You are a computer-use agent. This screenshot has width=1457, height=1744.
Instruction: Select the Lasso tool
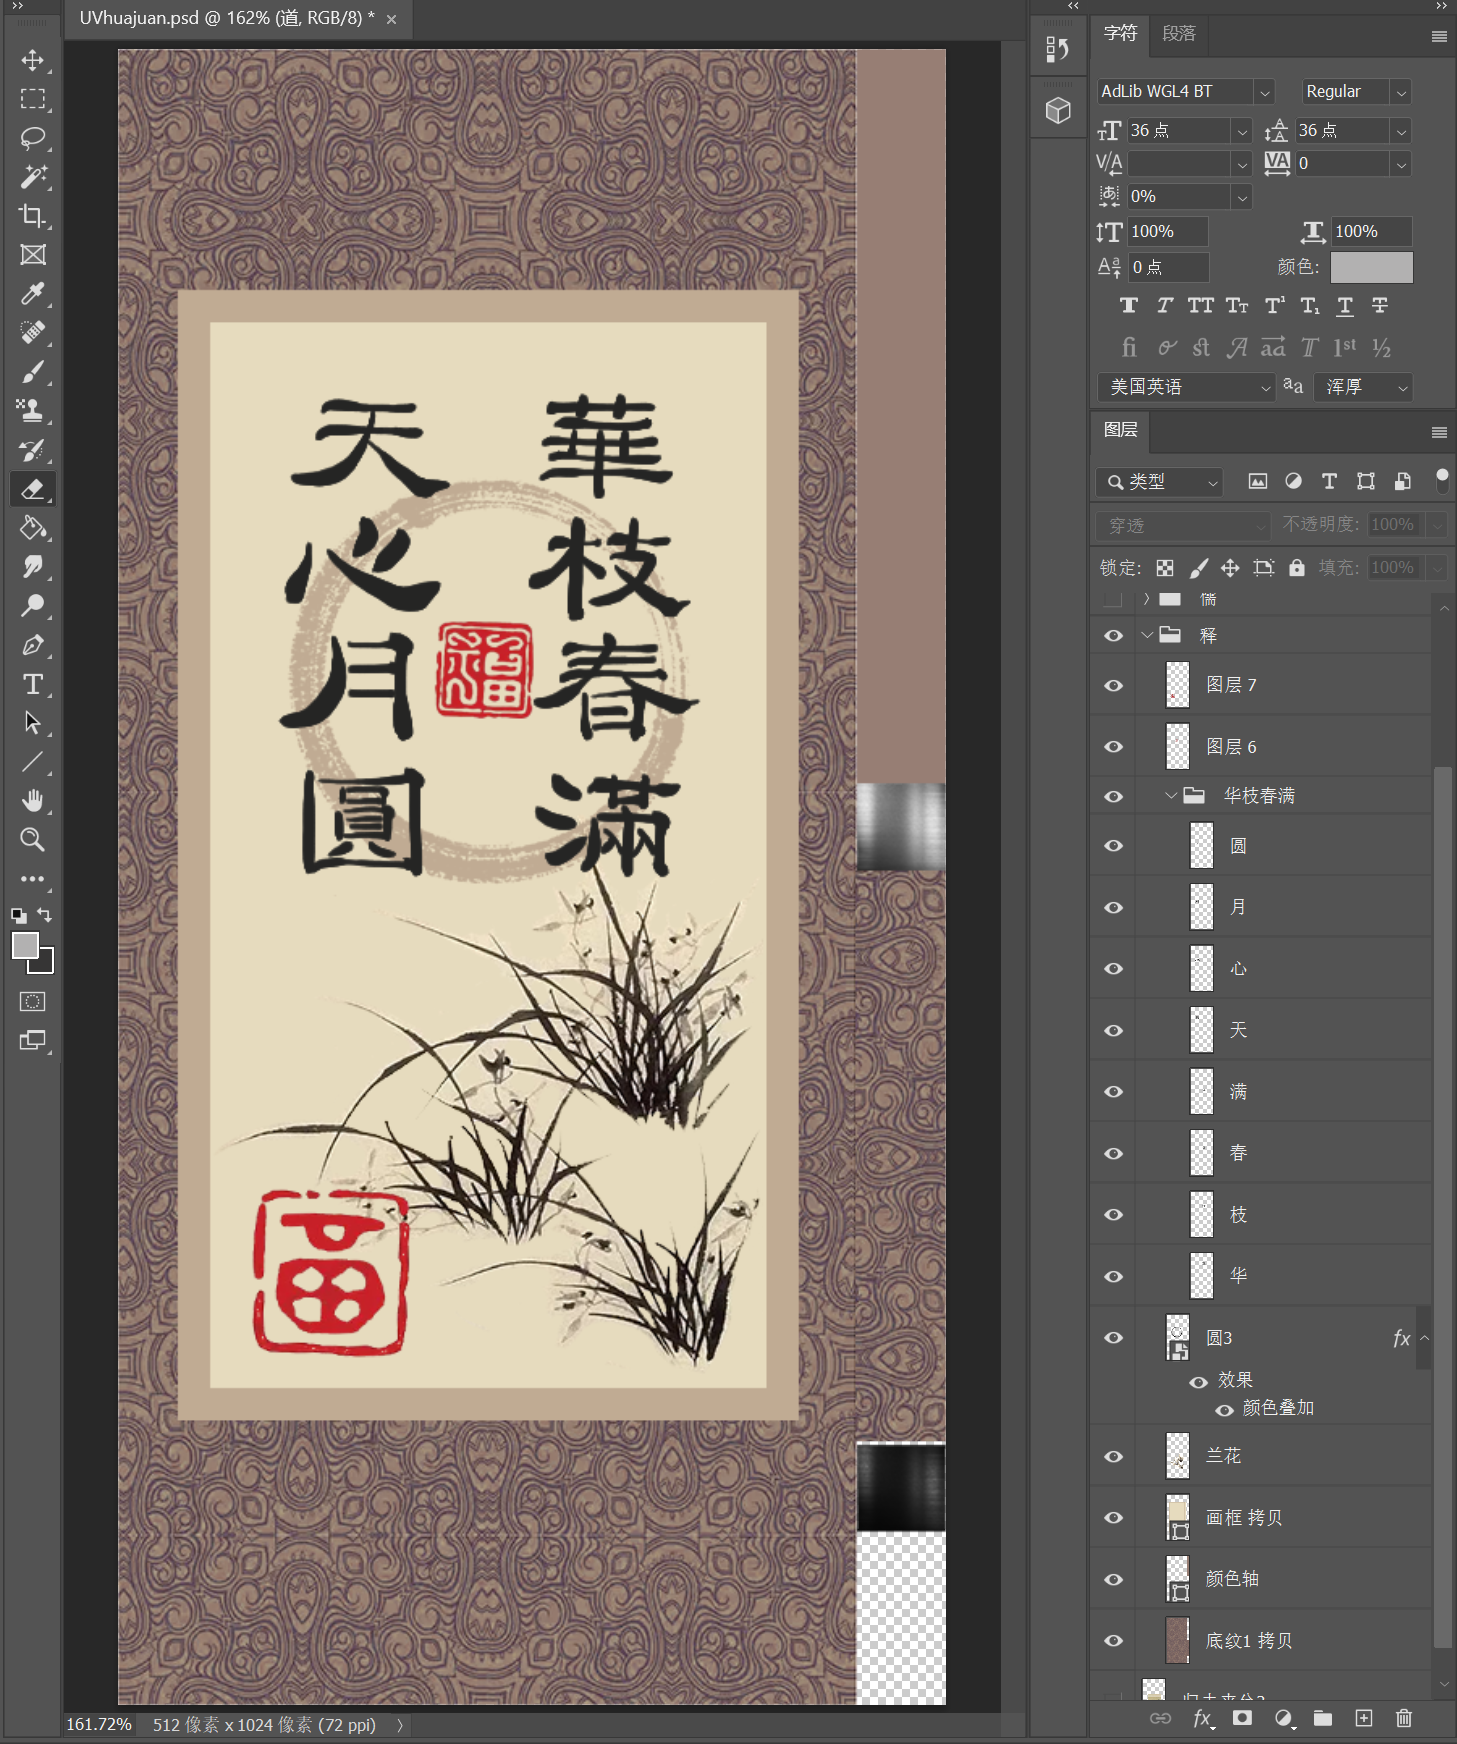tap(33, 138)
